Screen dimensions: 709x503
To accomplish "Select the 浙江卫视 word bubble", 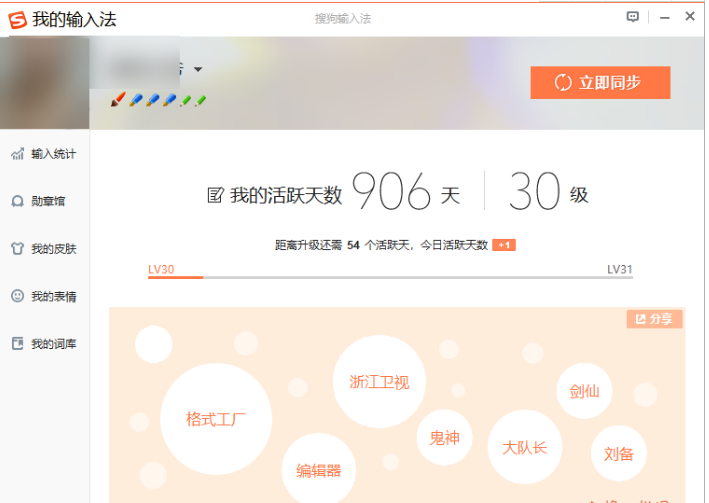I will click(x=379, y=382).
